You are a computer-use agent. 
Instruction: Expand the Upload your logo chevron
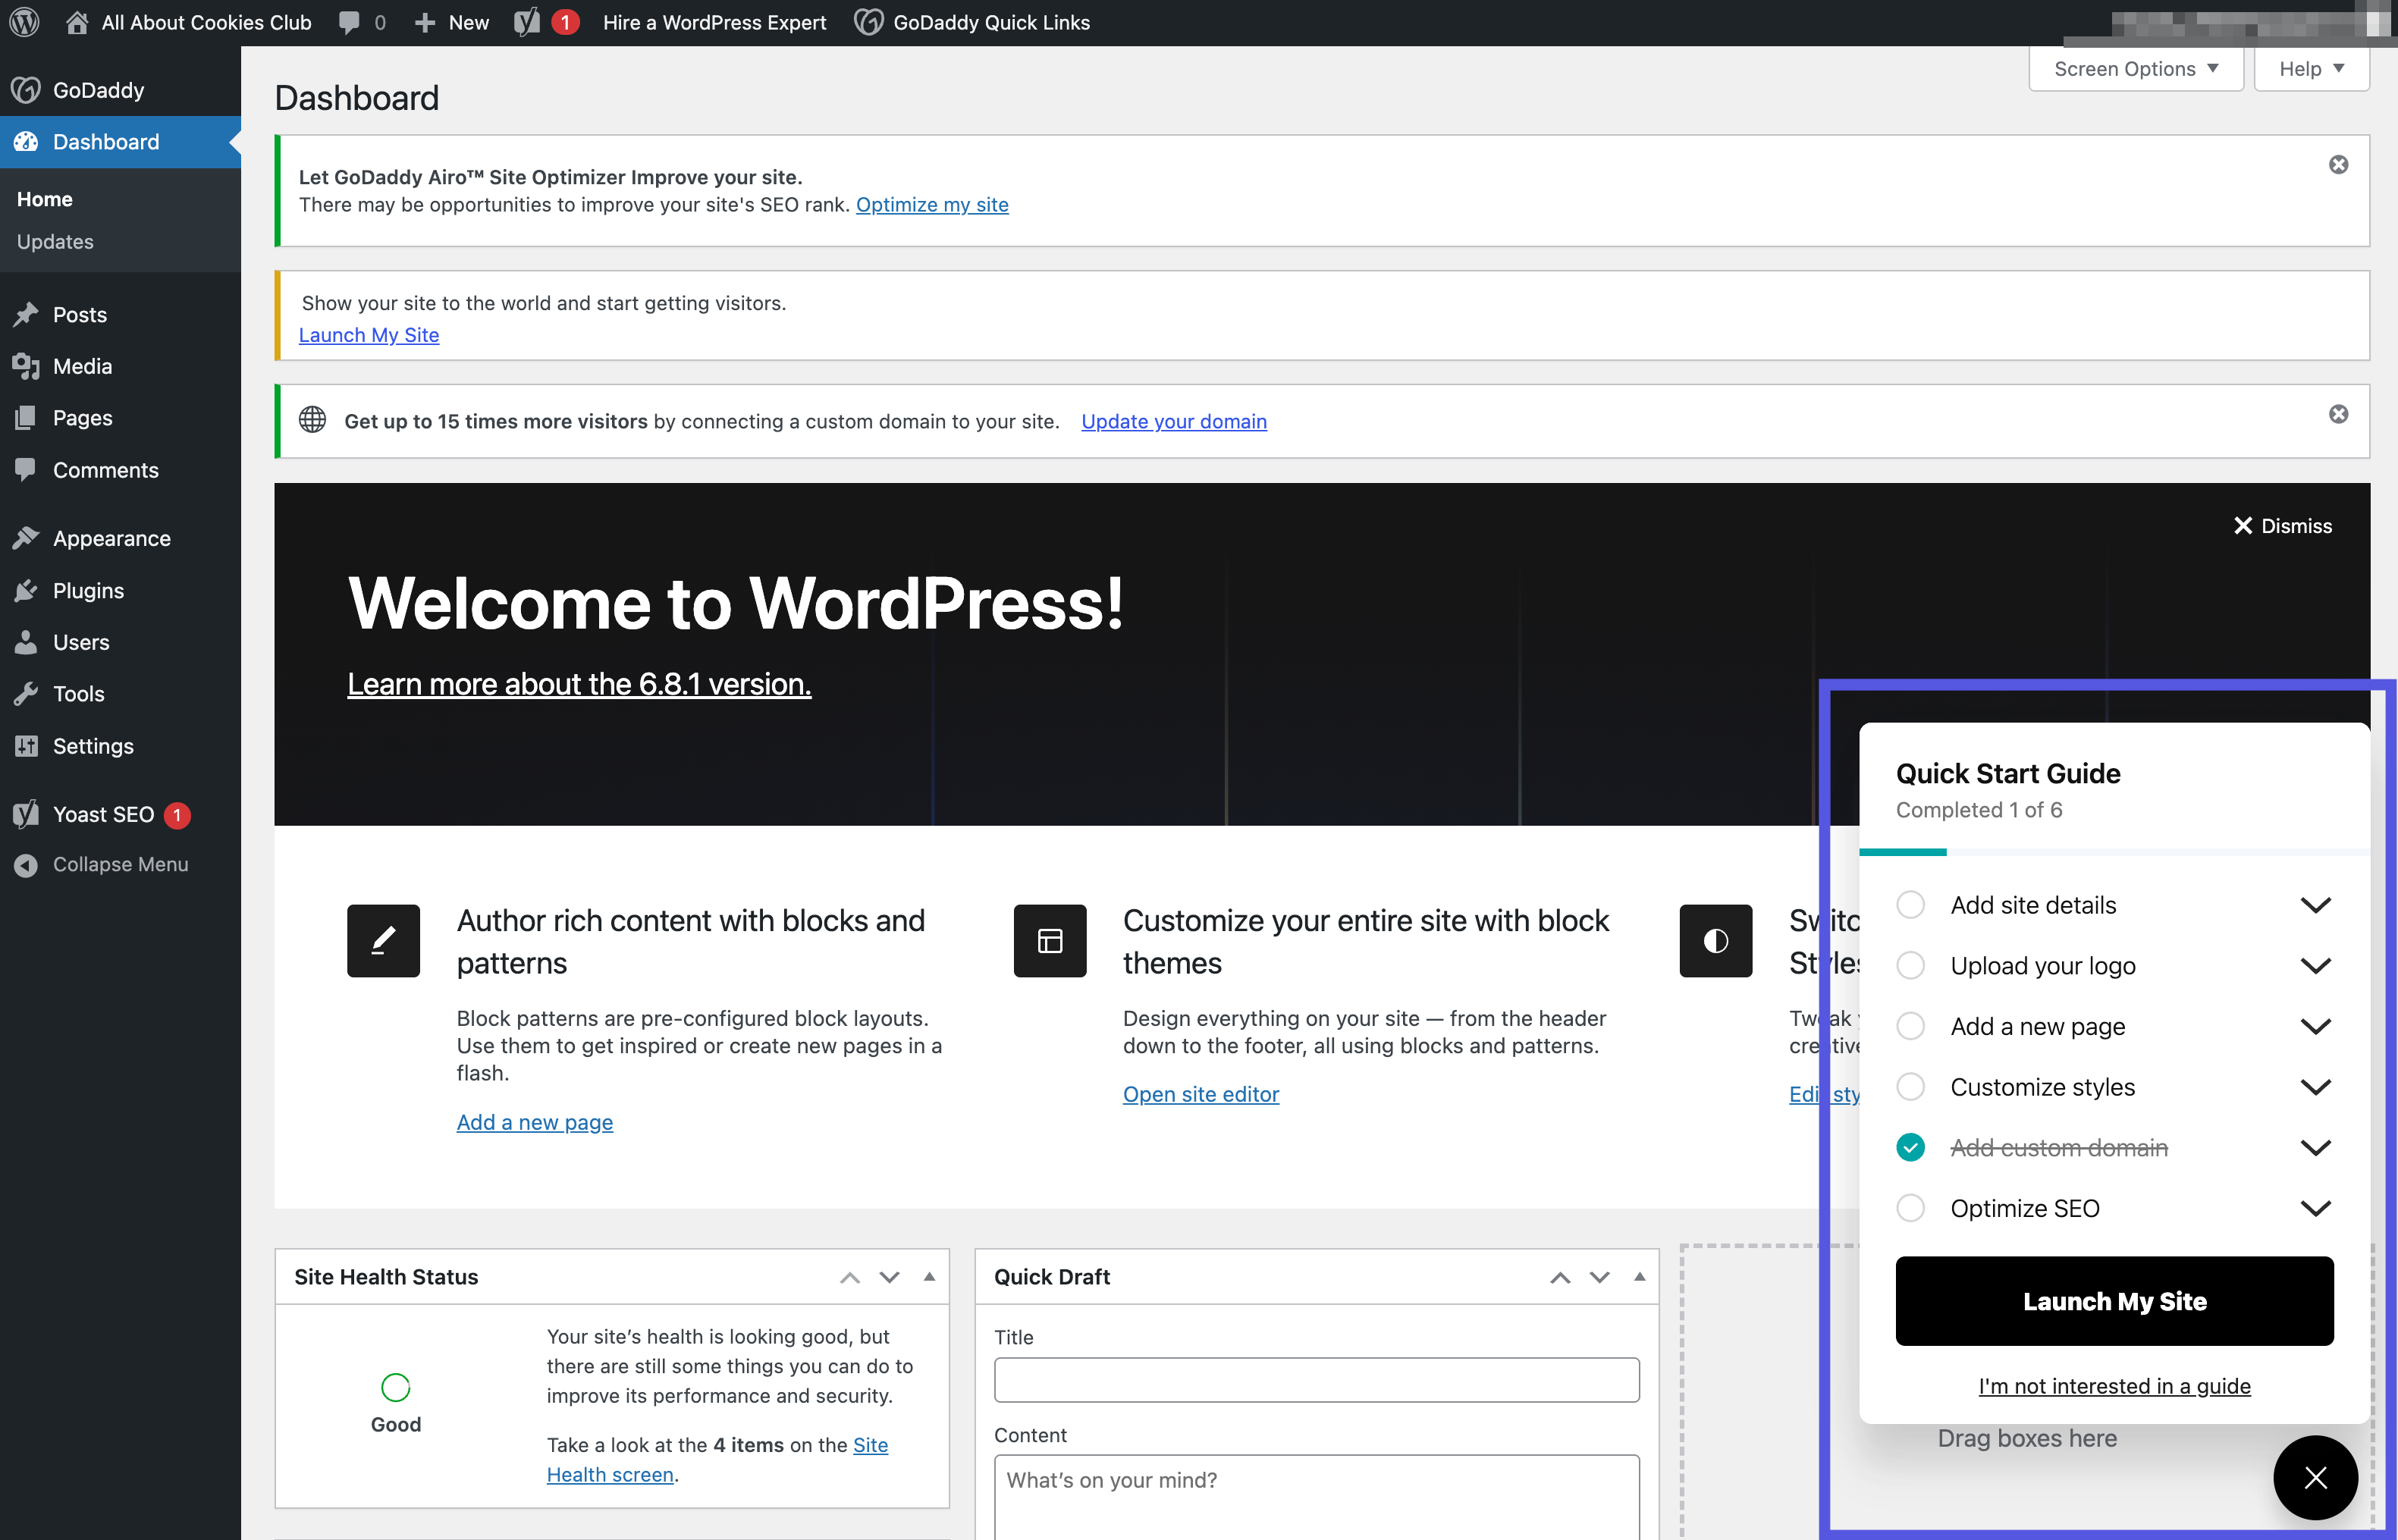click(x=2315, y=966)
